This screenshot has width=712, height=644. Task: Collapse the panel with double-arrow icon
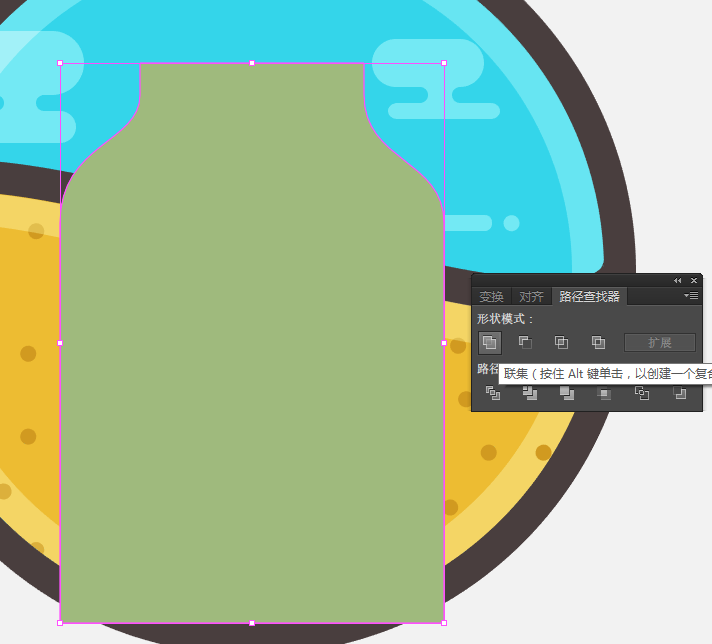pos(678,281)
